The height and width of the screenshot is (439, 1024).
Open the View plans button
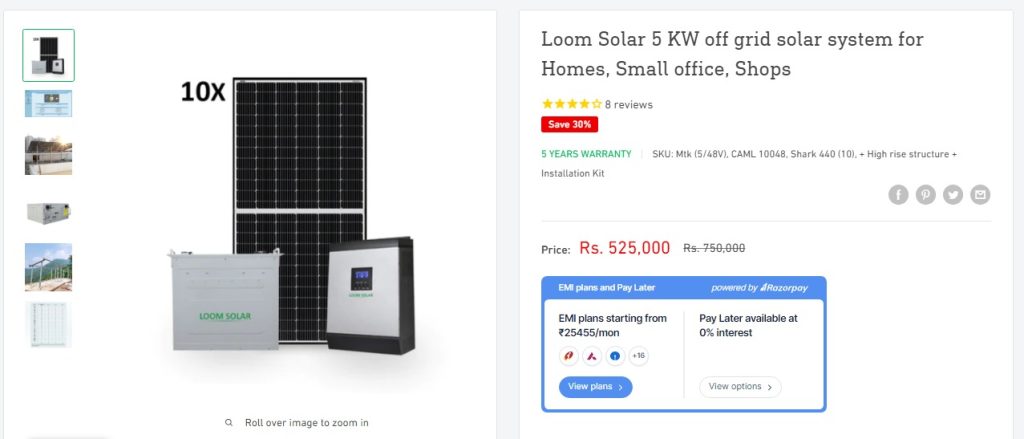(x=595, y=387)
